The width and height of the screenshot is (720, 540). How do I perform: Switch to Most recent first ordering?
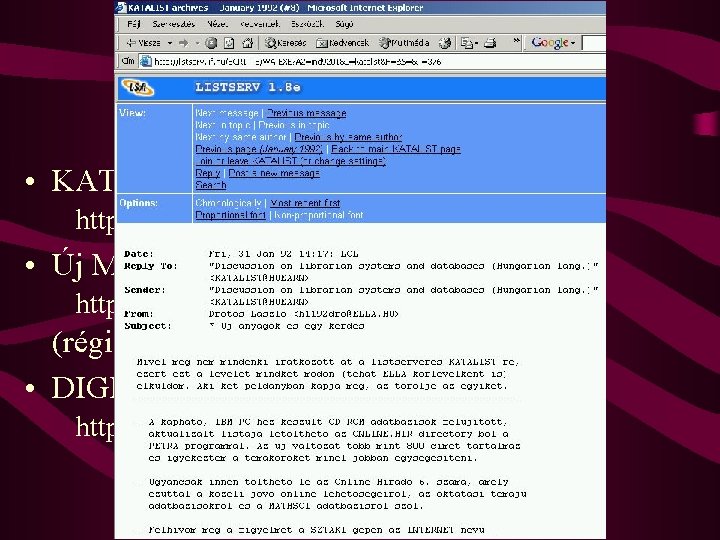click(305, 203)
